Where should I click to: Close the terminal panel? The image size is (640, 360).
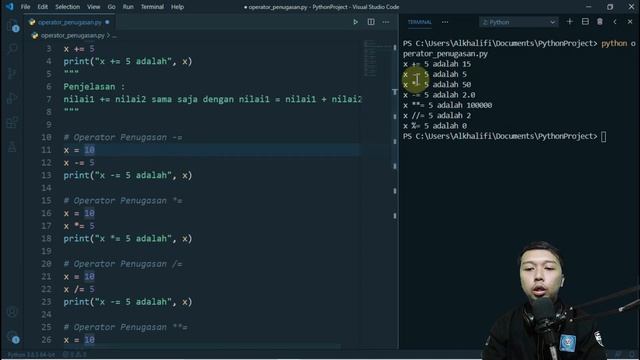tap(630, 22)
